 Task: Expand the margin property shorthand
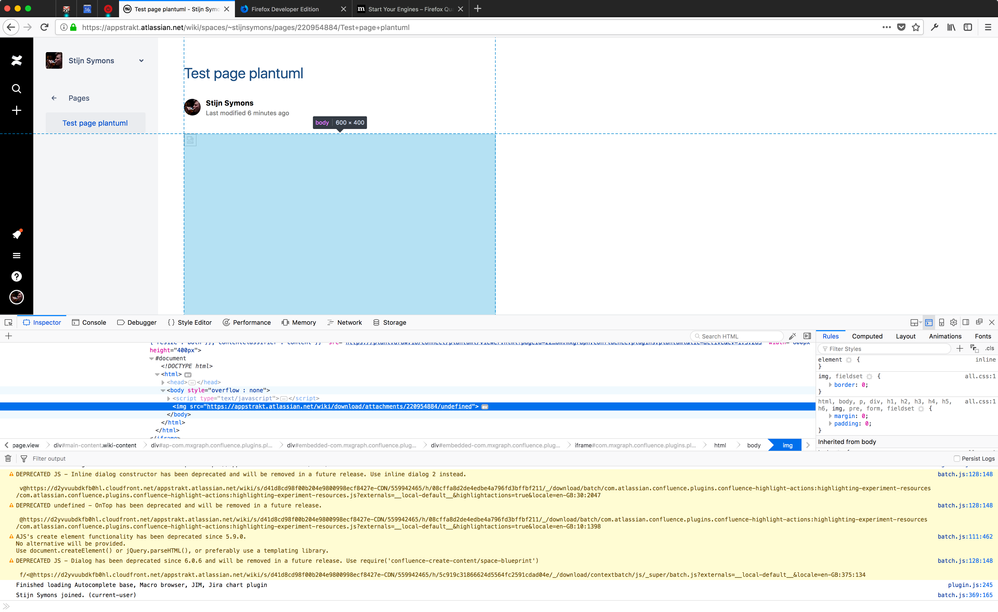click(830, 416)
